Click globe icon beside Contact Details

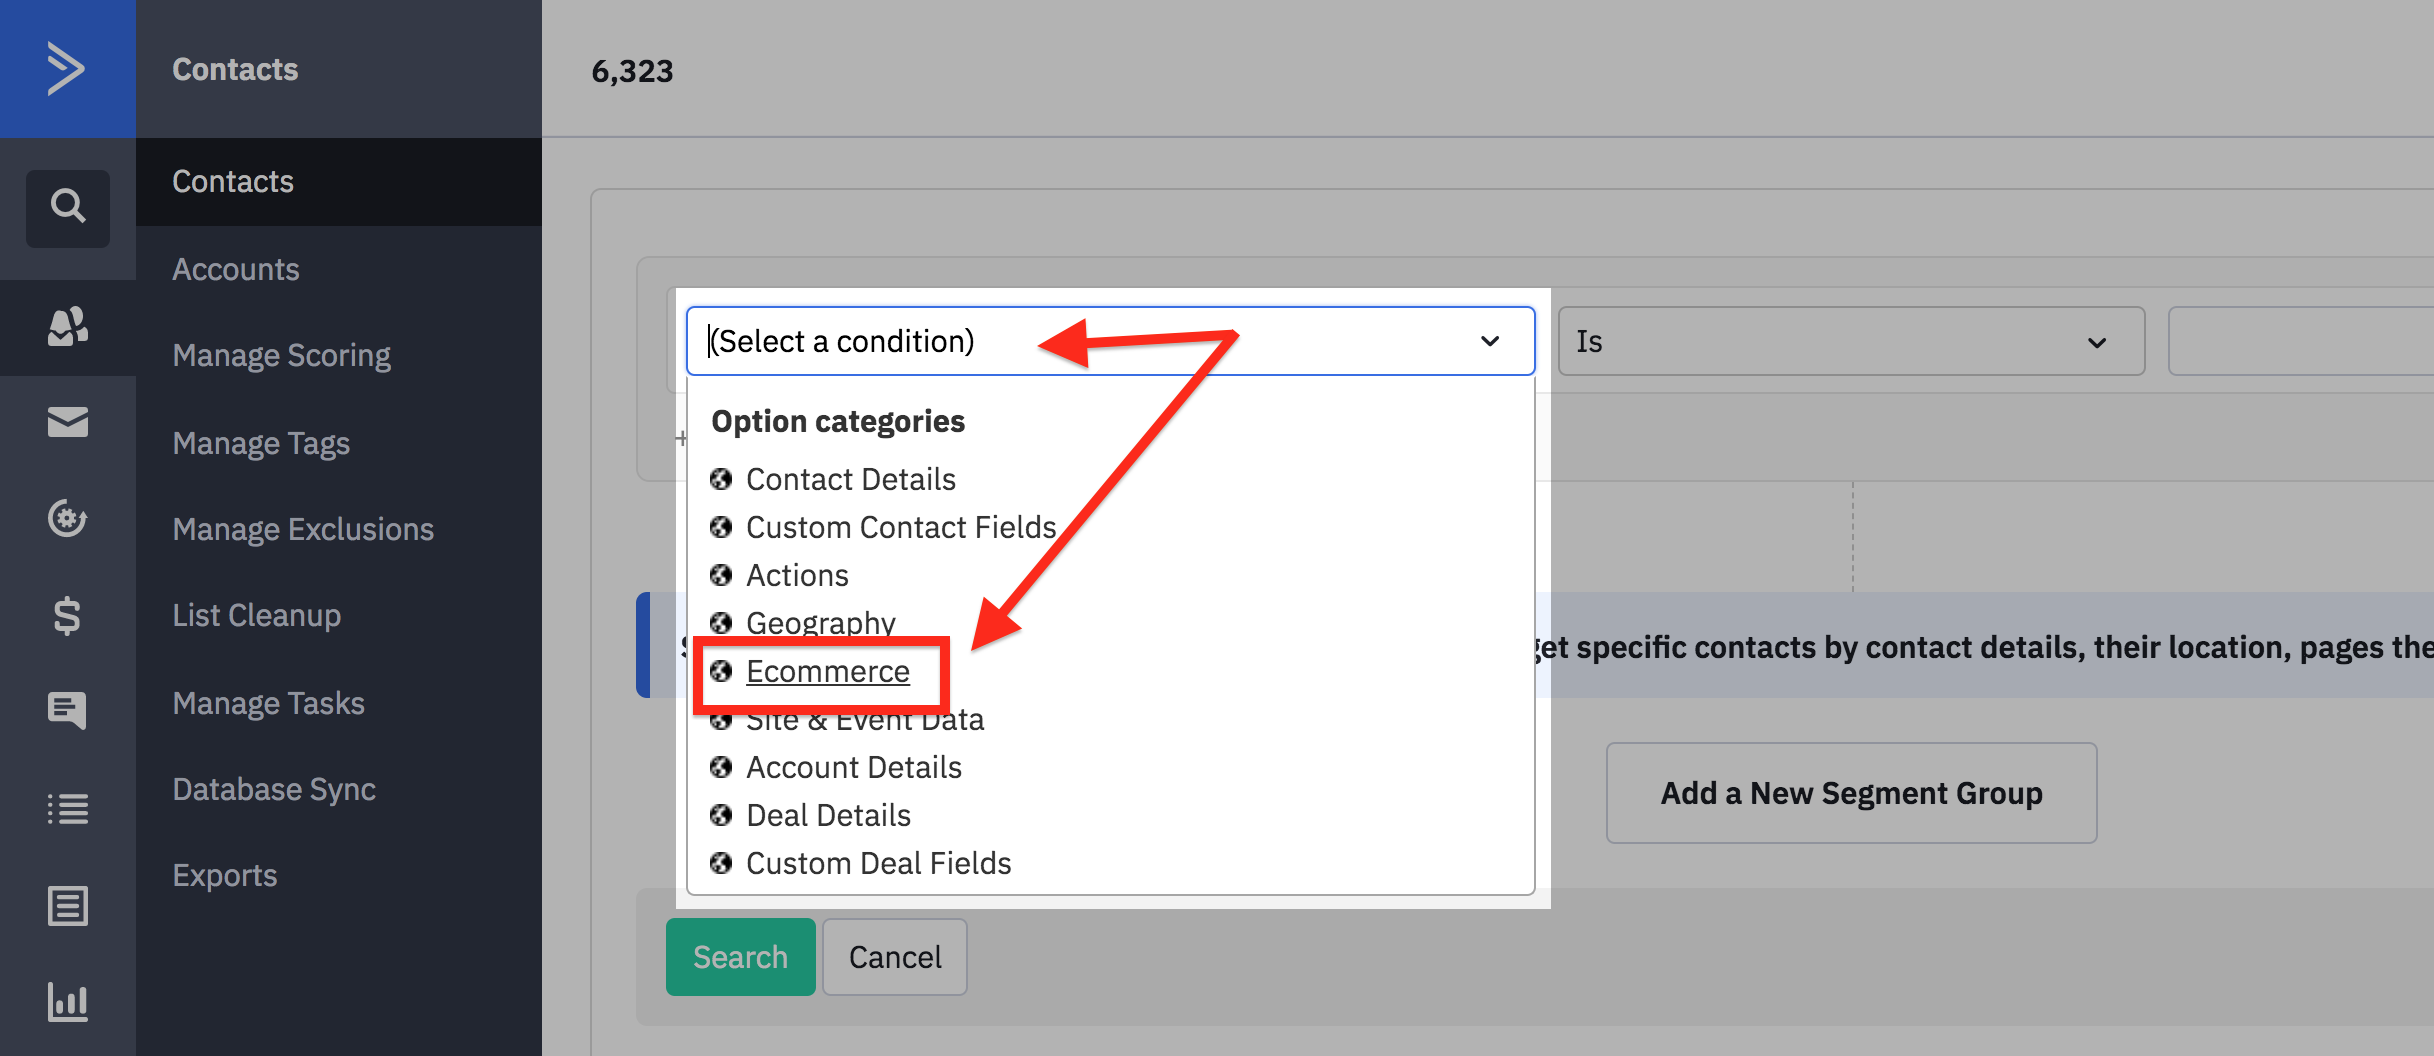click(x=721, y=479)
